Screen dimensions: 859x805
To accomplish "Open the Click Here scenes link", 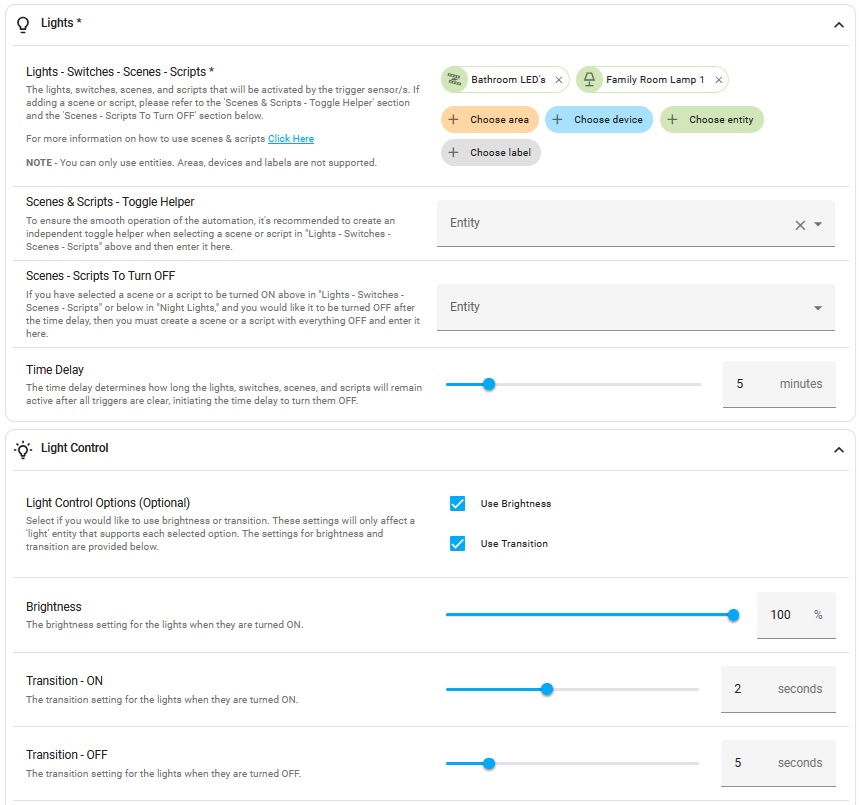I will pos(291,139).
